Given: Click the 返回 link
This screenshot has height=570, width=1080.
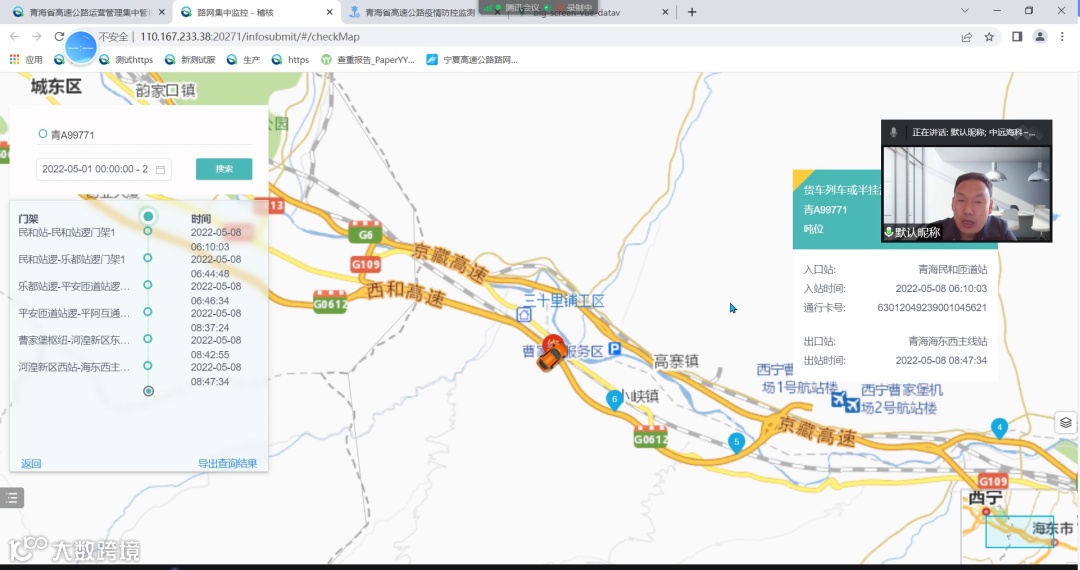Looking at the screenshot, I should (31, 463).
